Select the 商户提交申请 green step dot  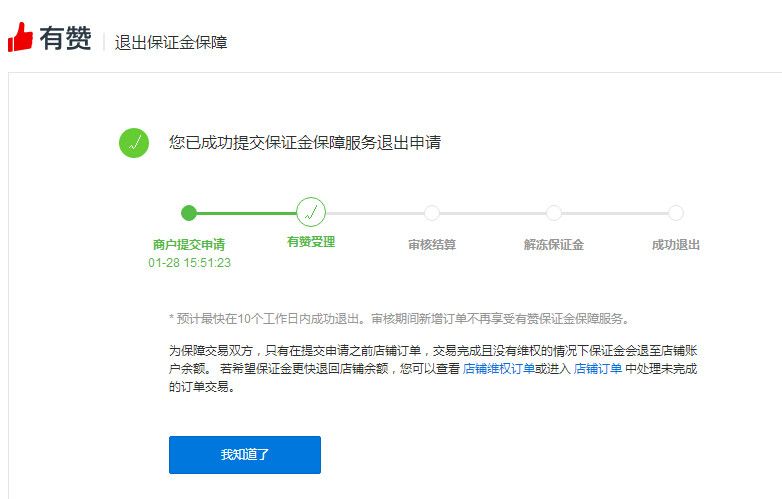(189, 212)
